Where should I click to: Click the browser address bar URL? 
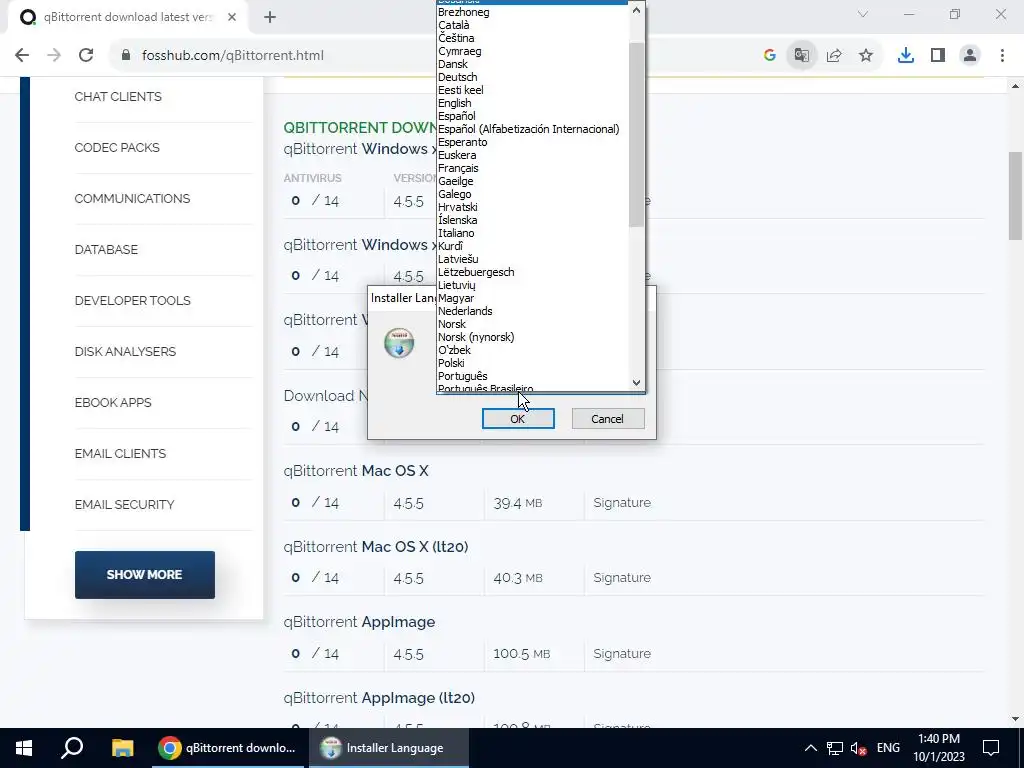[x=233, y=56]
